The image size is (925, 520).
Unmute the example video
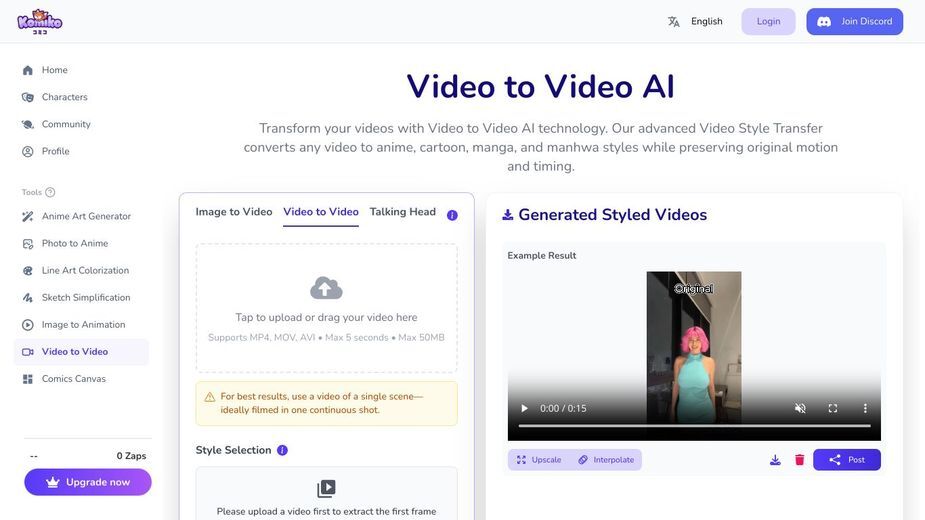(800, 408)
